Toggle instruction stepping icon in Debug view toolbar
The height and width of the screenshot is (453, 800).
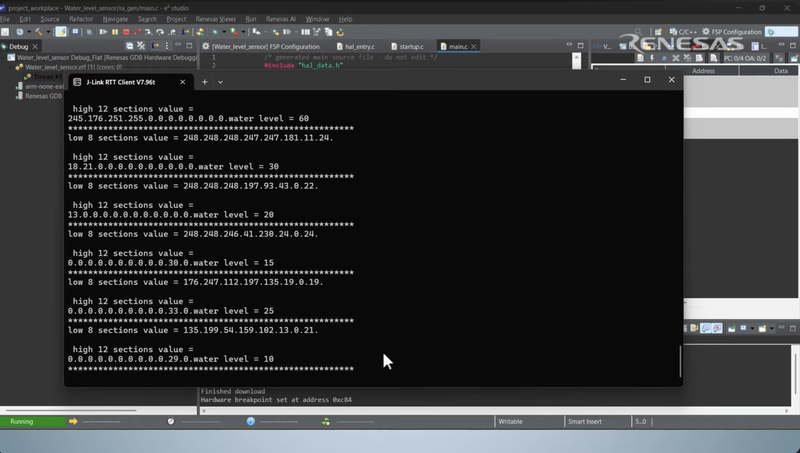pos(155,46)
